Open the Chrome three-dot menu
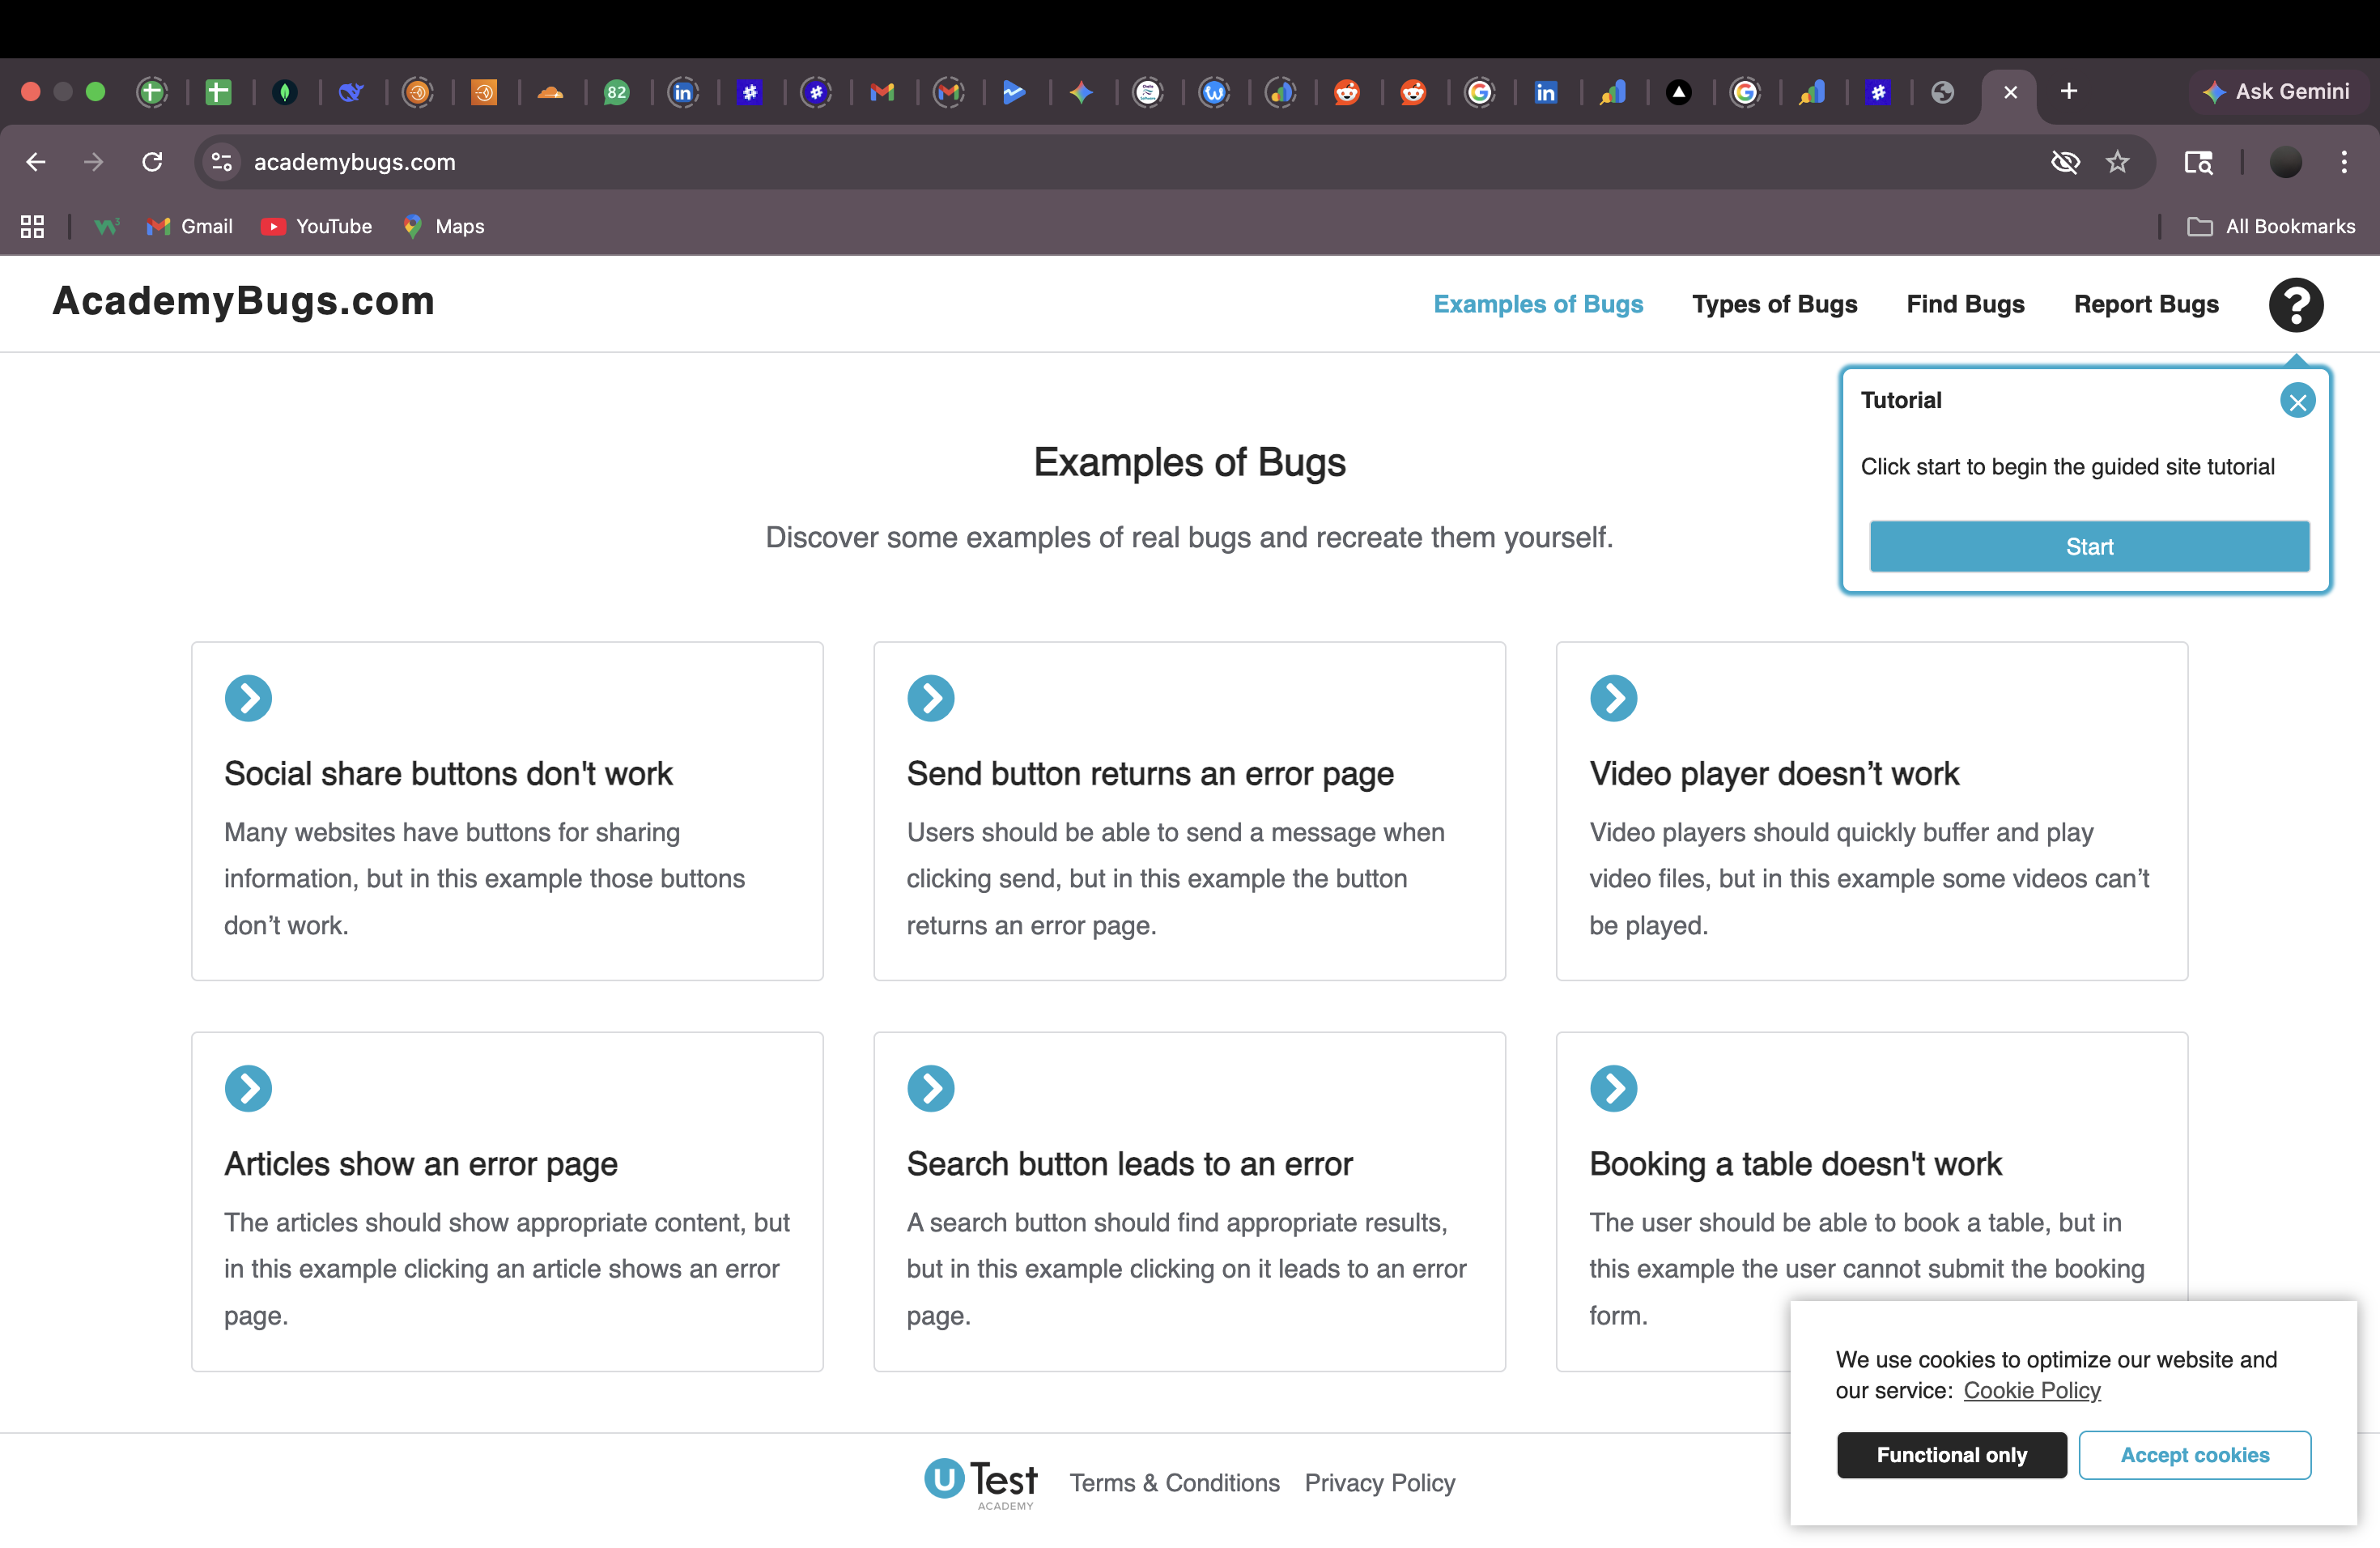 coord(2344,162)
